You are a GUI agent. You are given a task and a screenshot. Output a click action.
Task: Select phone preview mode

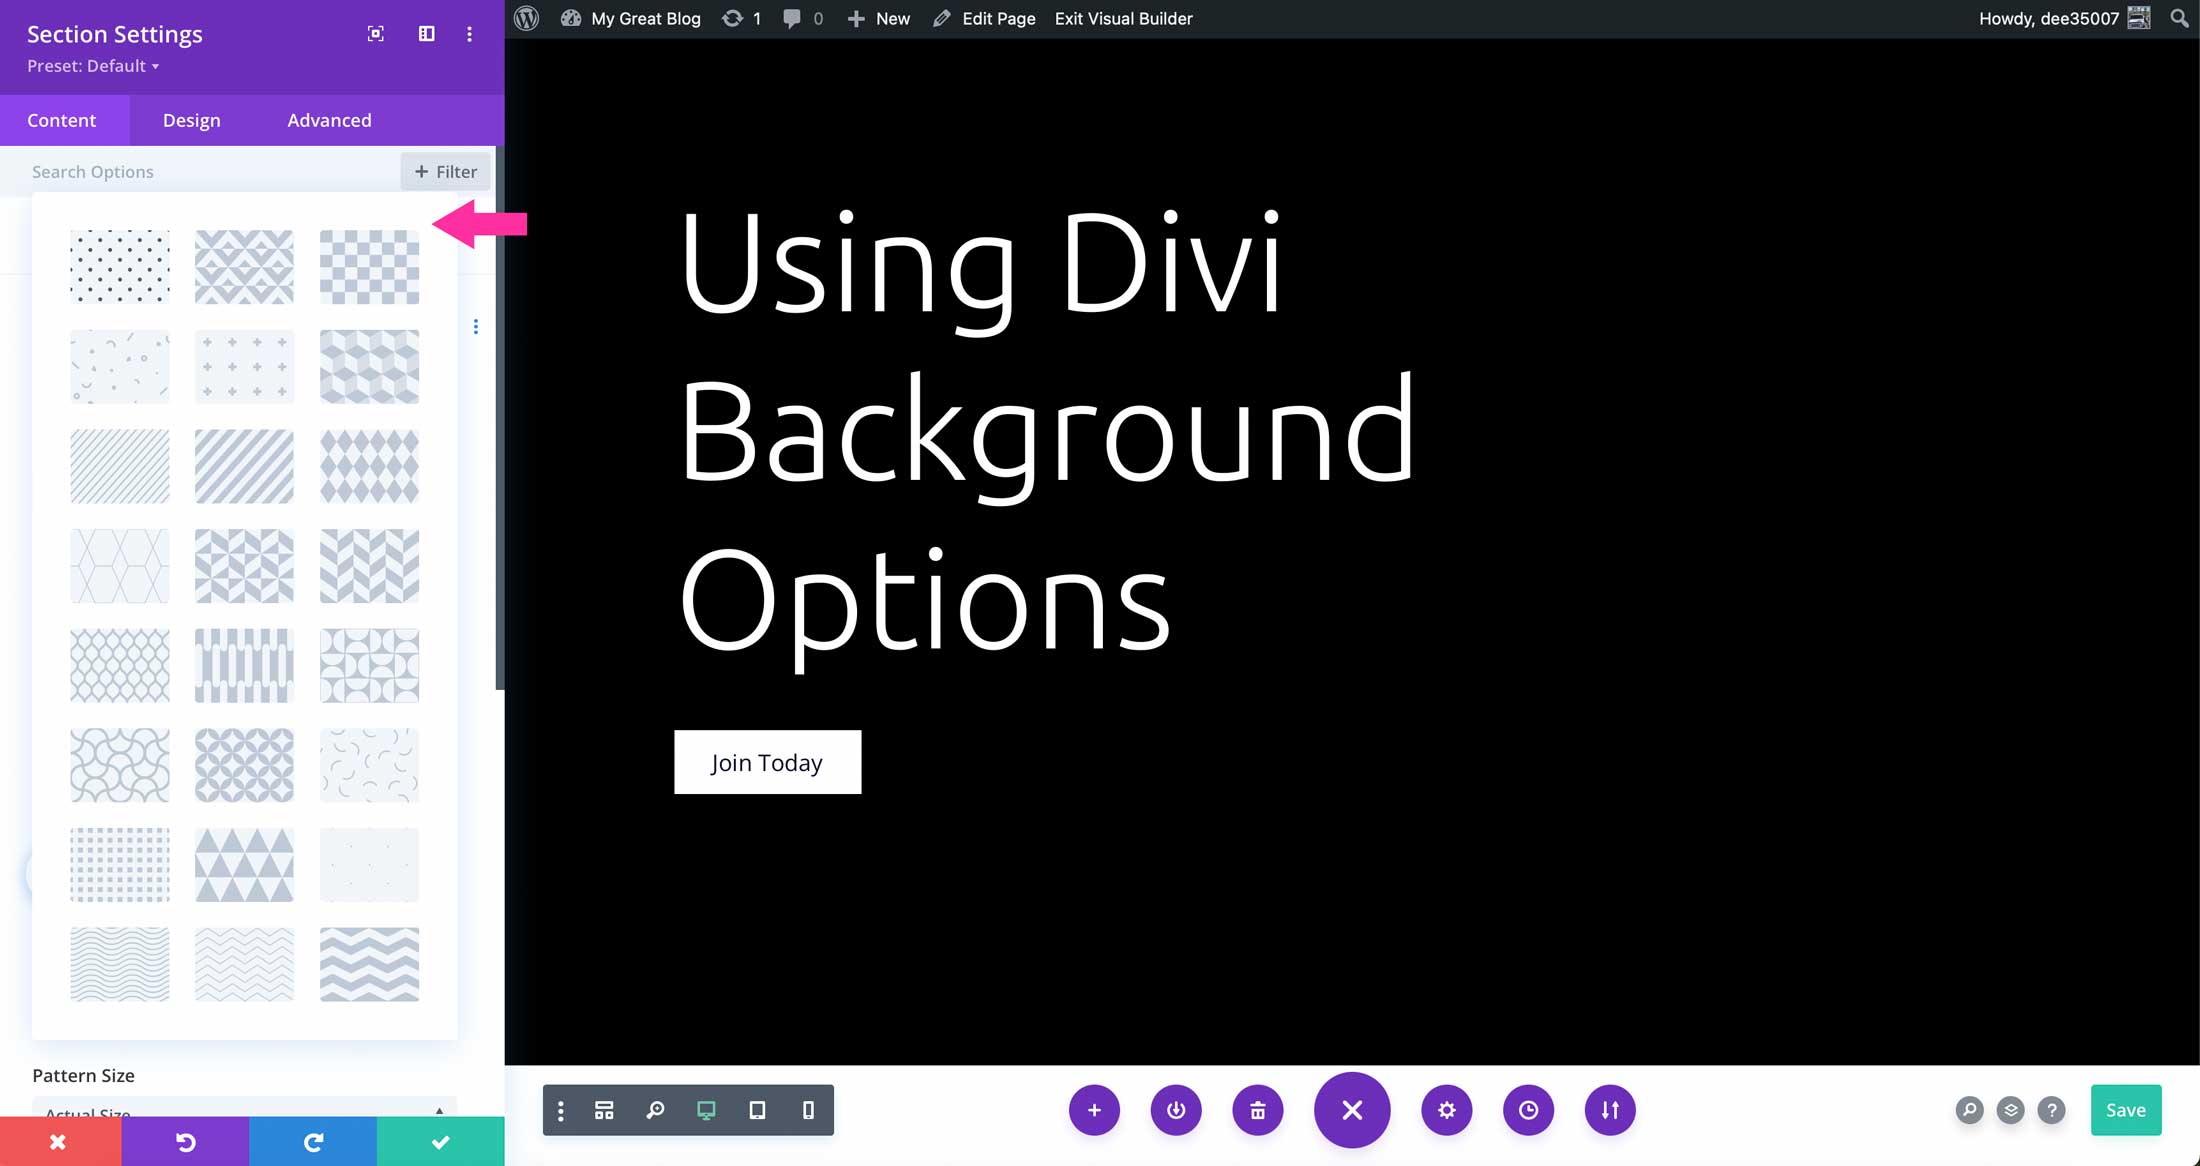point(808,1110)
